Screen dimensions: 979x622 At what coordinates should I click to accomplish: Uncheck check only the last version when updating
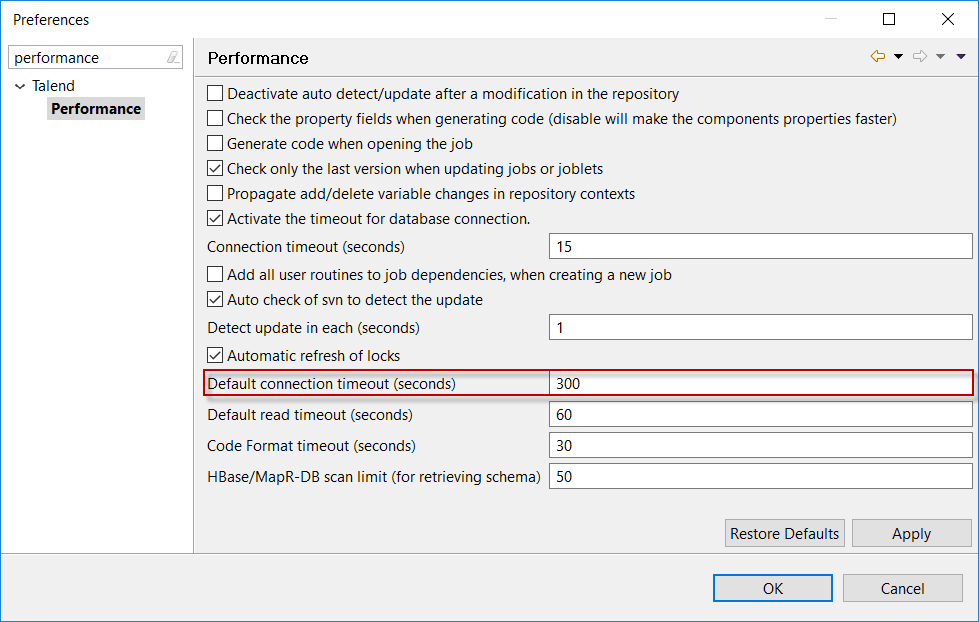pyautogui.click(x=215, y=168)
